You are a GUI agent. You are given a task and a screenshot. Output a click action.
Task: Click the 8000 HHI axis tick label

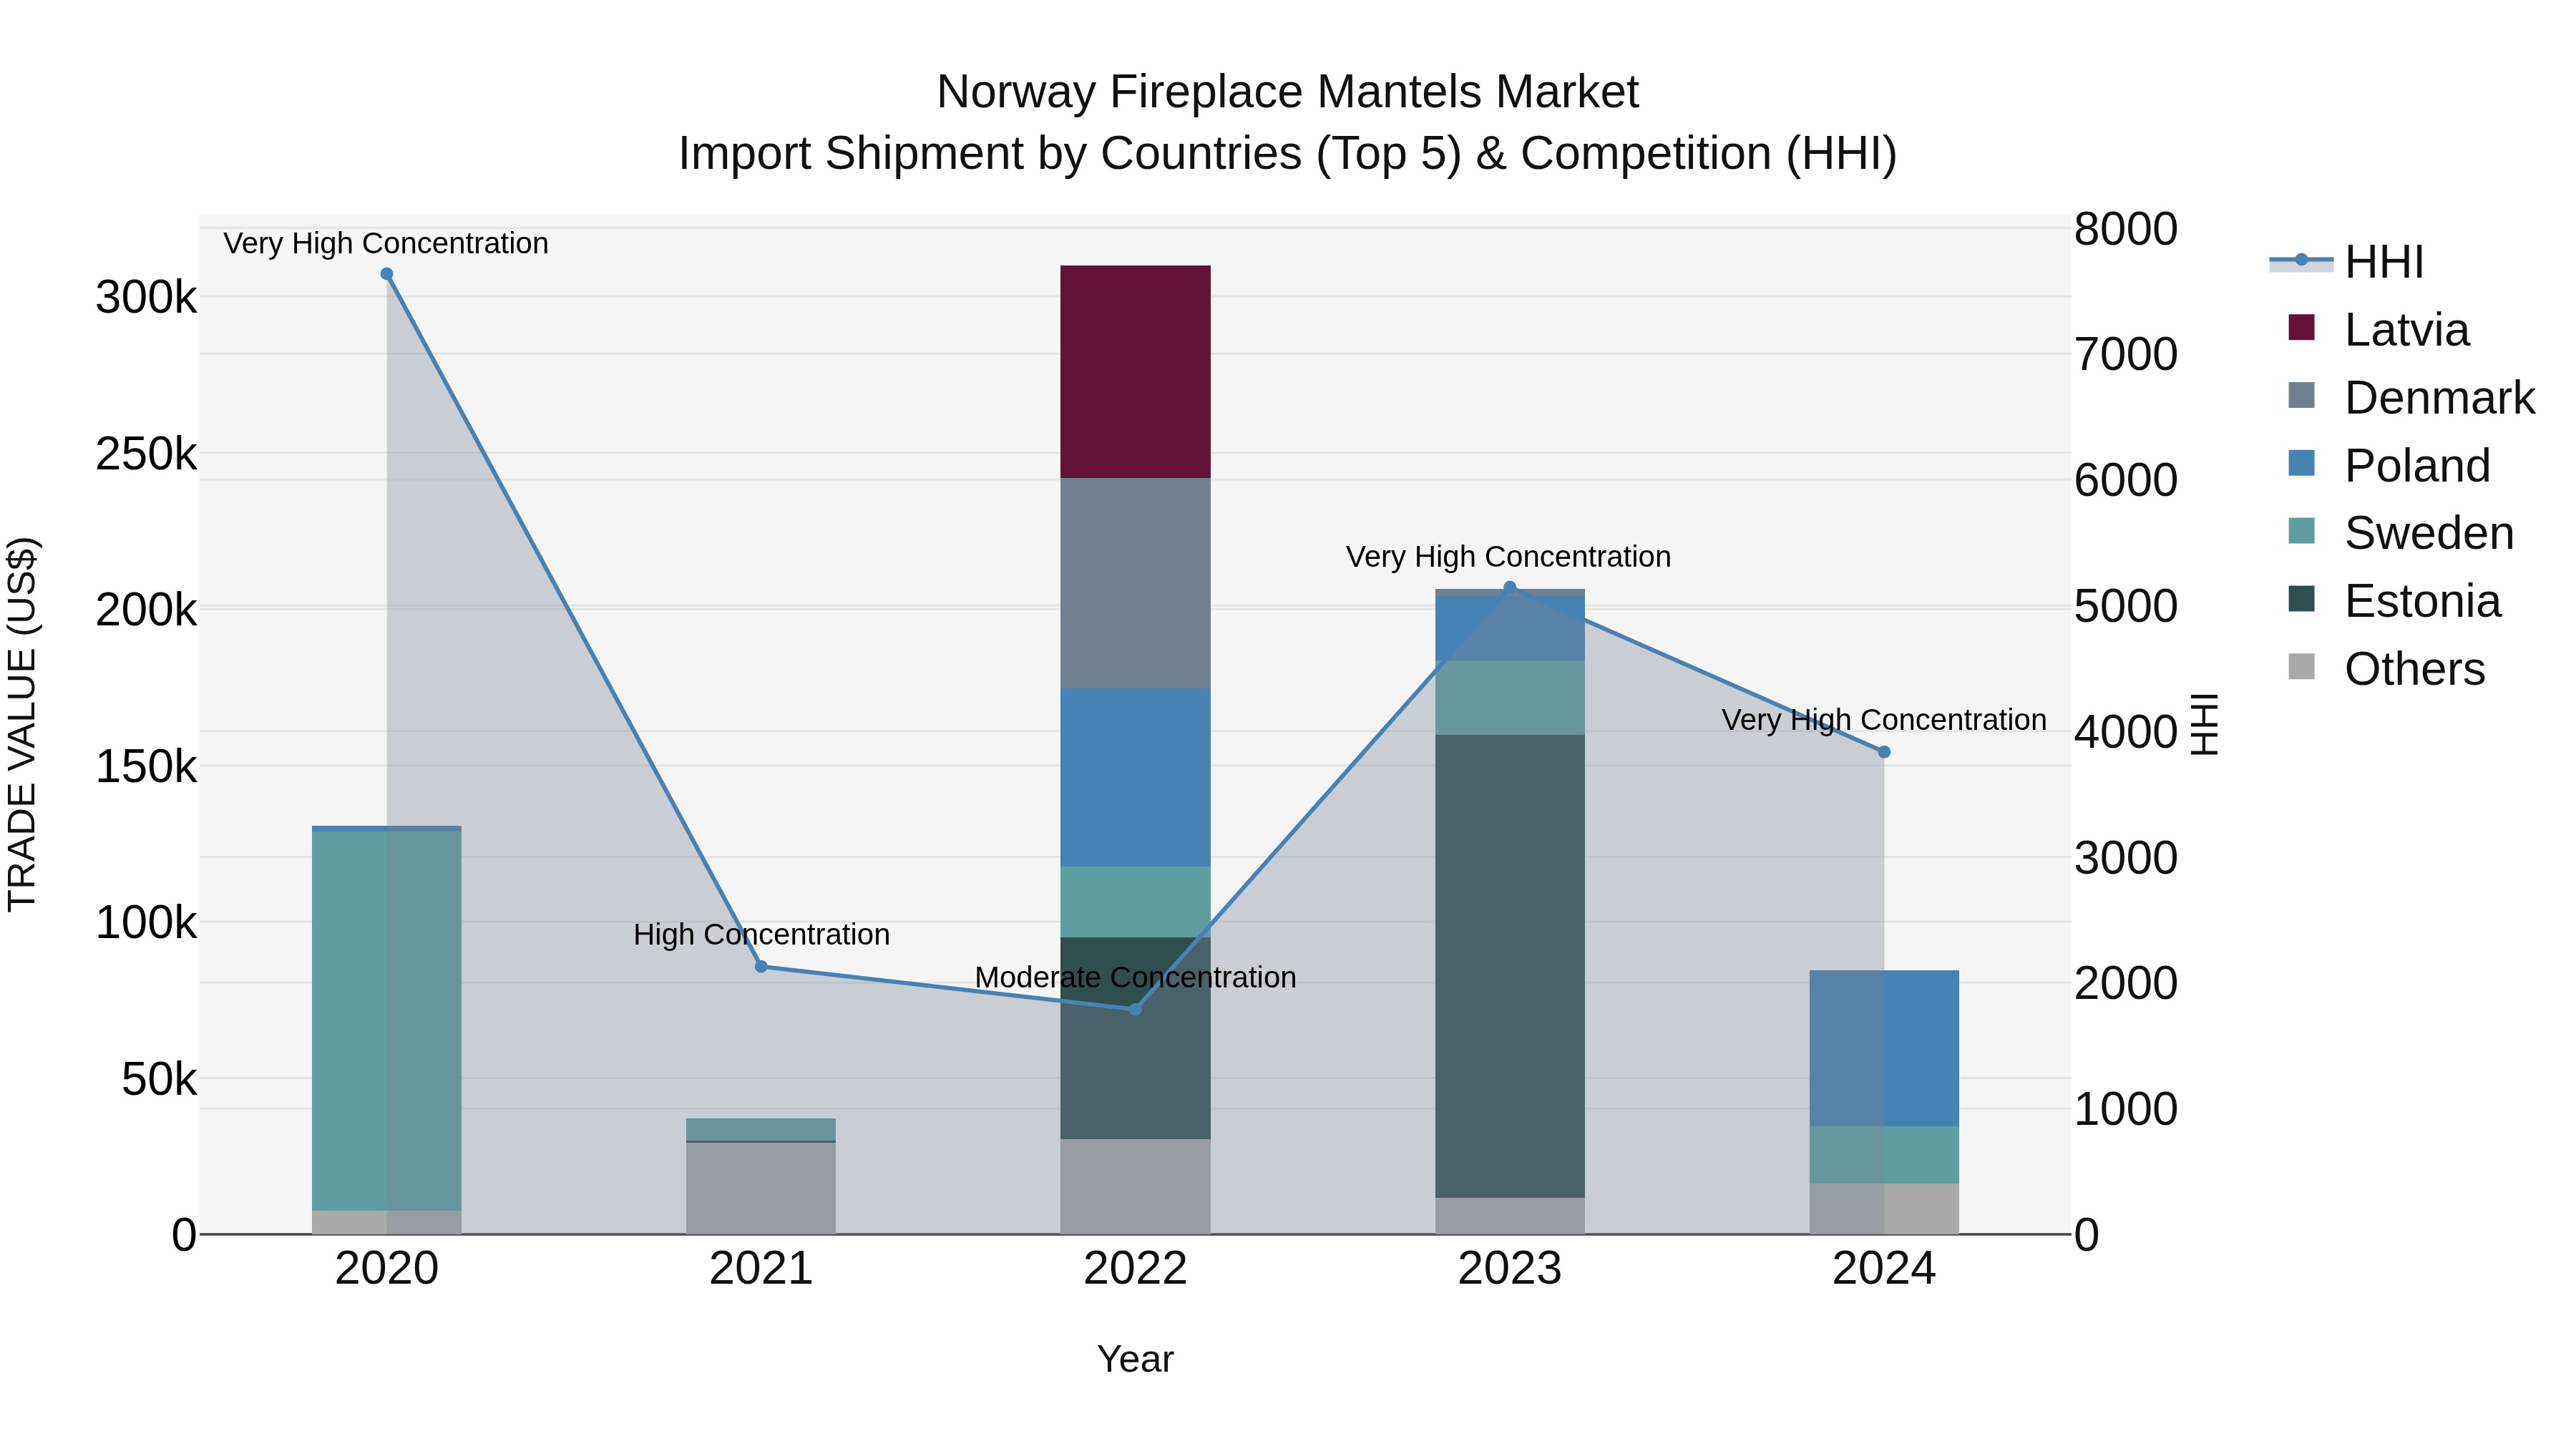(2125, 228)
